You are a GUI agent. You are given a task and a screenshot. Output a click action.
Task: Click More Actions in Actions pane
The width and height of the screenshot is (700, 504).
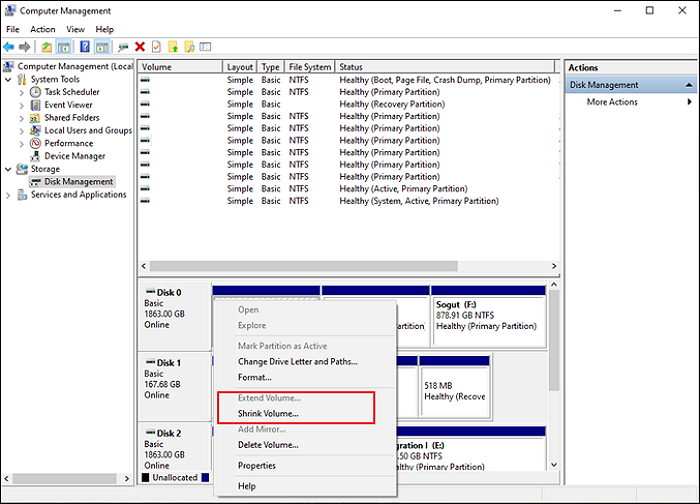click(612, 102)
